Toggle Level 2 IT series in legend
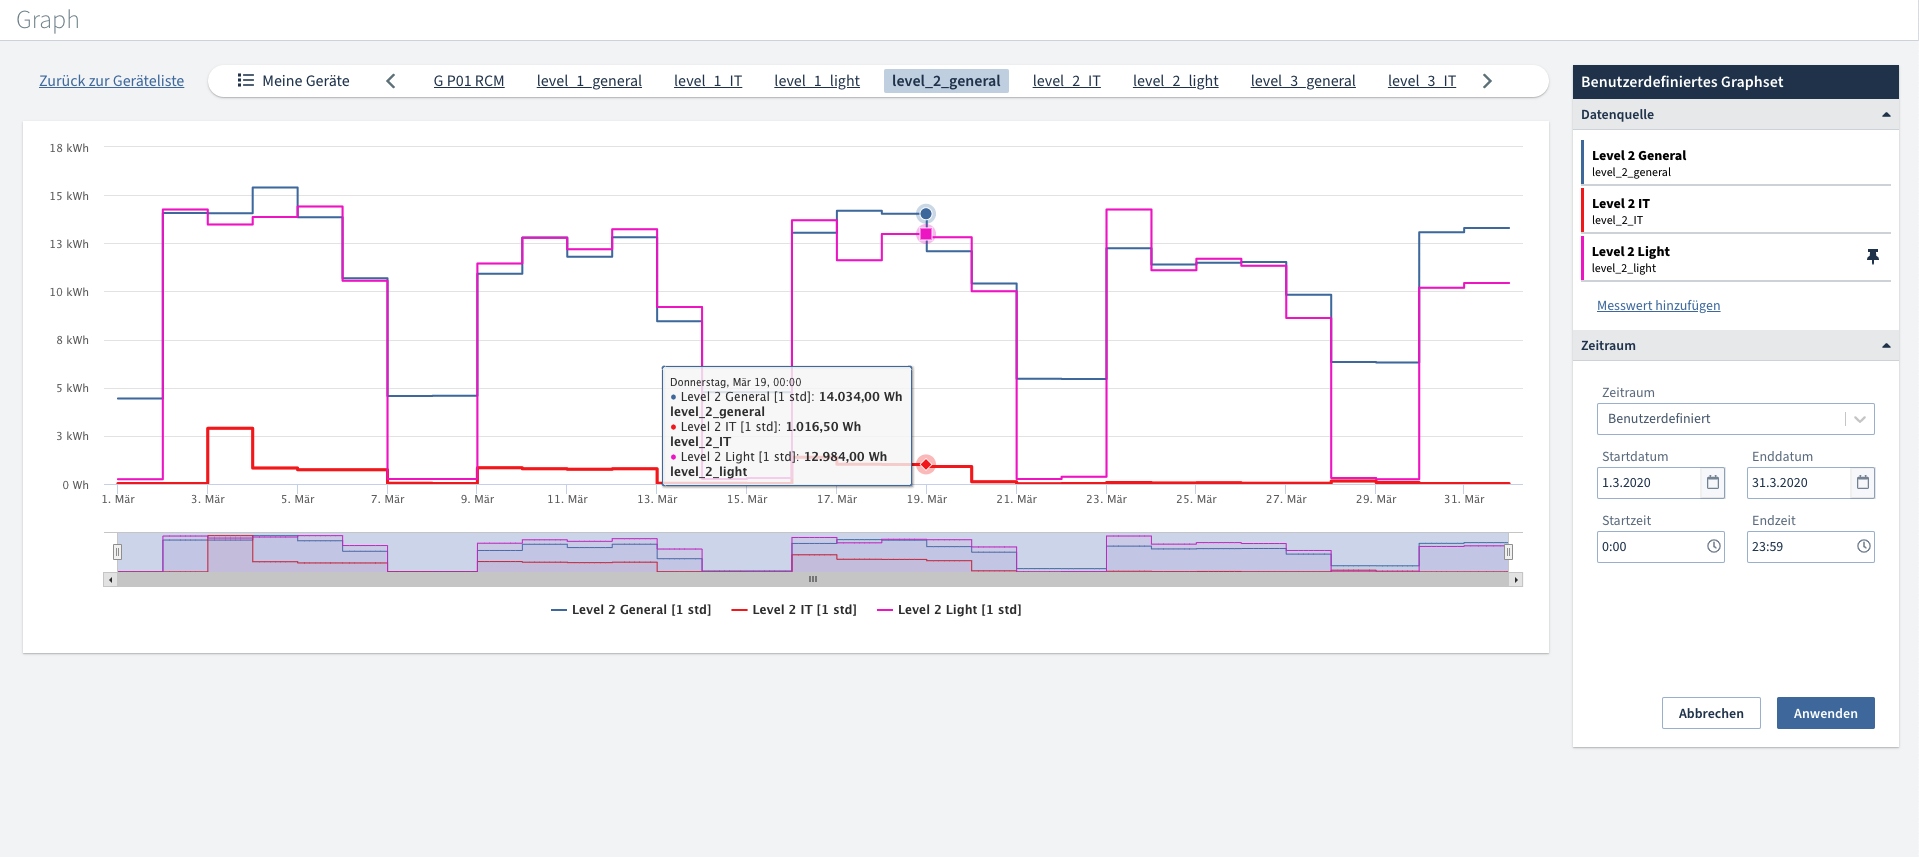1919x857 pixels. [x=793, y=610]
